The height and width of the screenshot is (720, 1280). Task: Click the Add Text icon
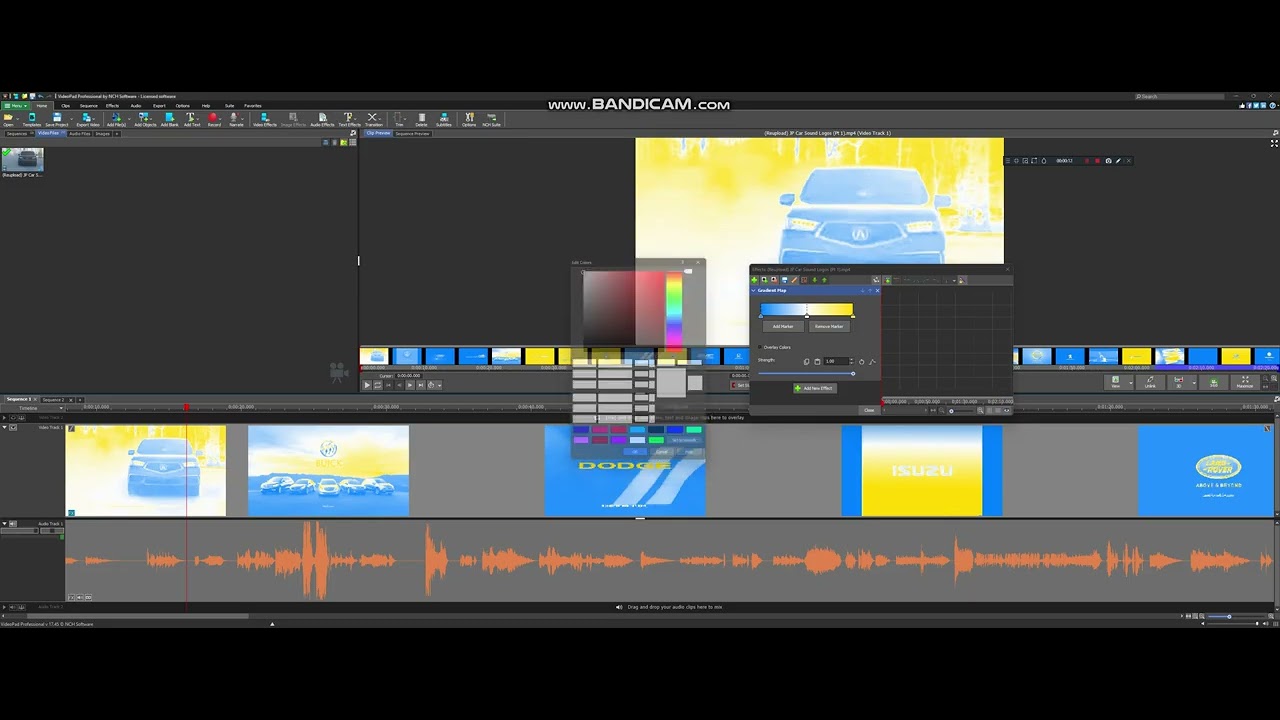(x=191, y=118)
